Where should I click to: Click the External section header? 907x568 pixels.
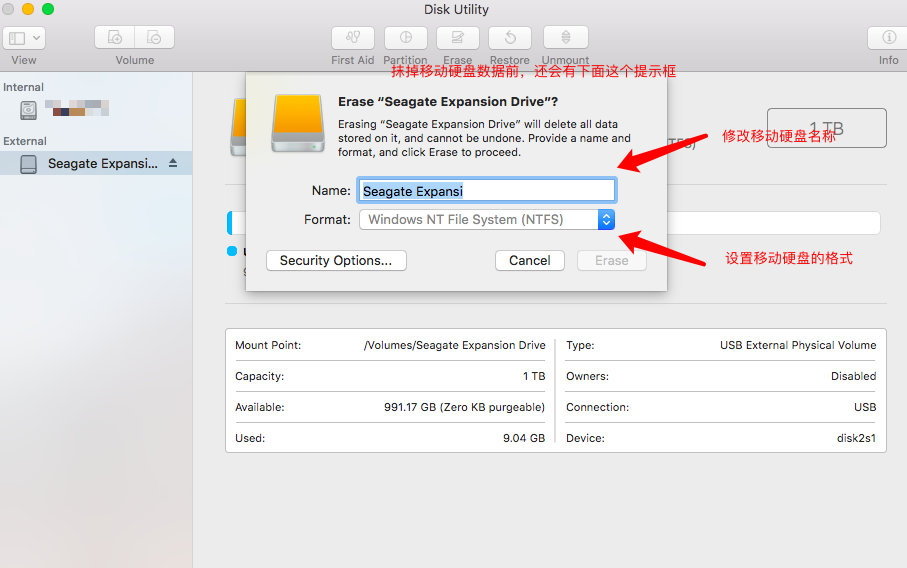tap(25, 141)
